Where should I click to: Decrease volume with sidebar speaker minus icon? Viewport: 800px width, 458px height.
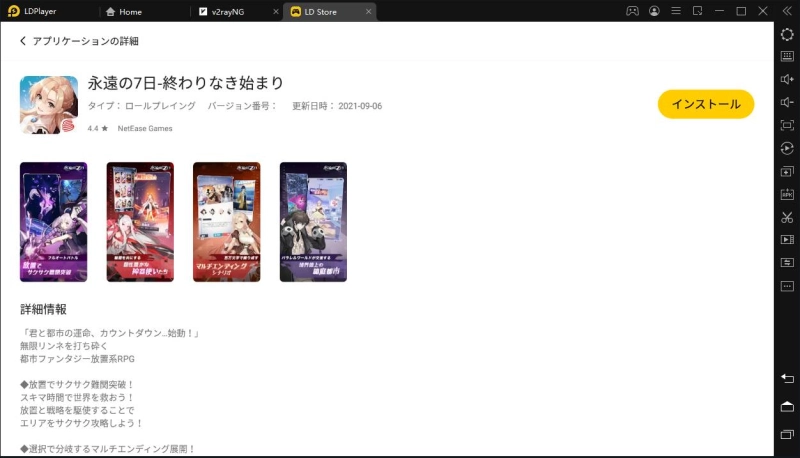click(x=787, y=102)
